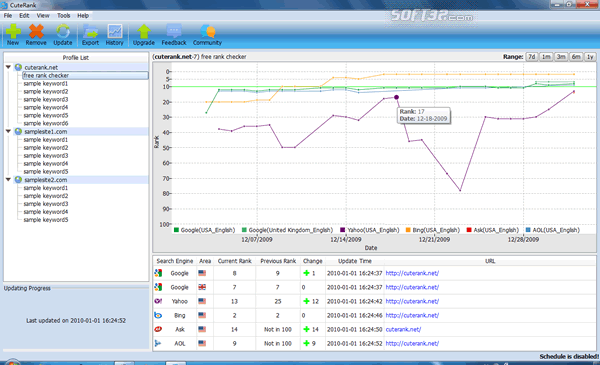This screenshot has width=600, height=365.
Task: Open the Yahoo row cuterank.net URL link
Action: click(x=412, y=301)
